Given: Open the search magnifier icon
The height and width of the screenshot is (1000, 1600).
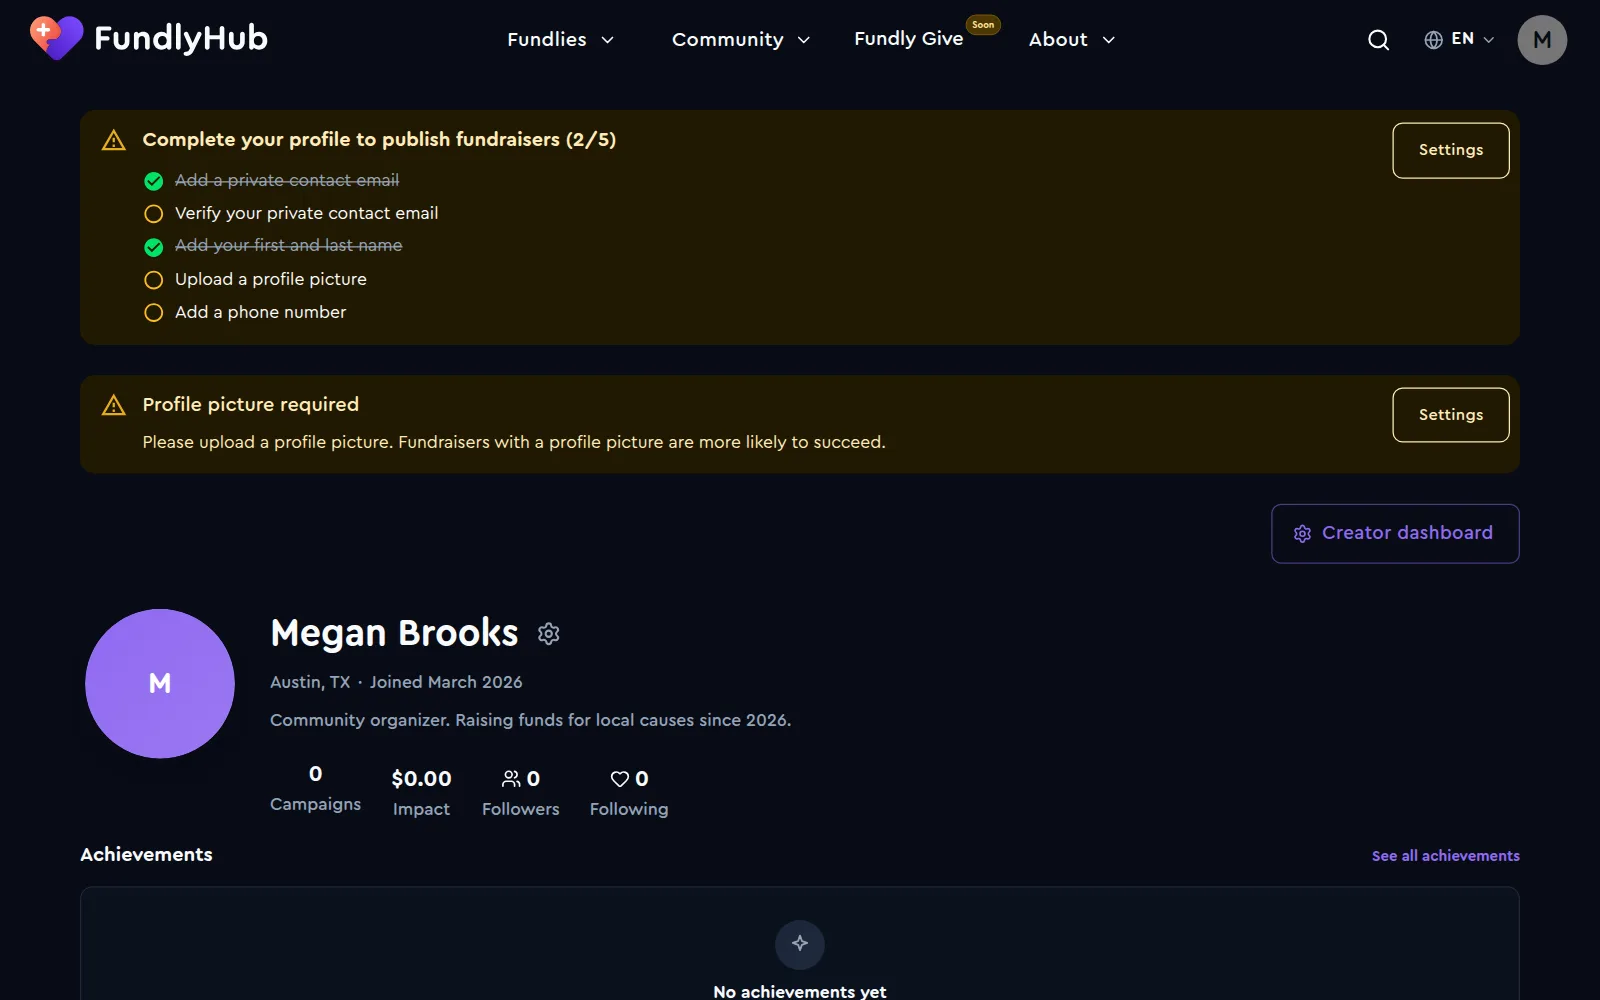Looking at the screenshot, I should tap(1378, 40).
